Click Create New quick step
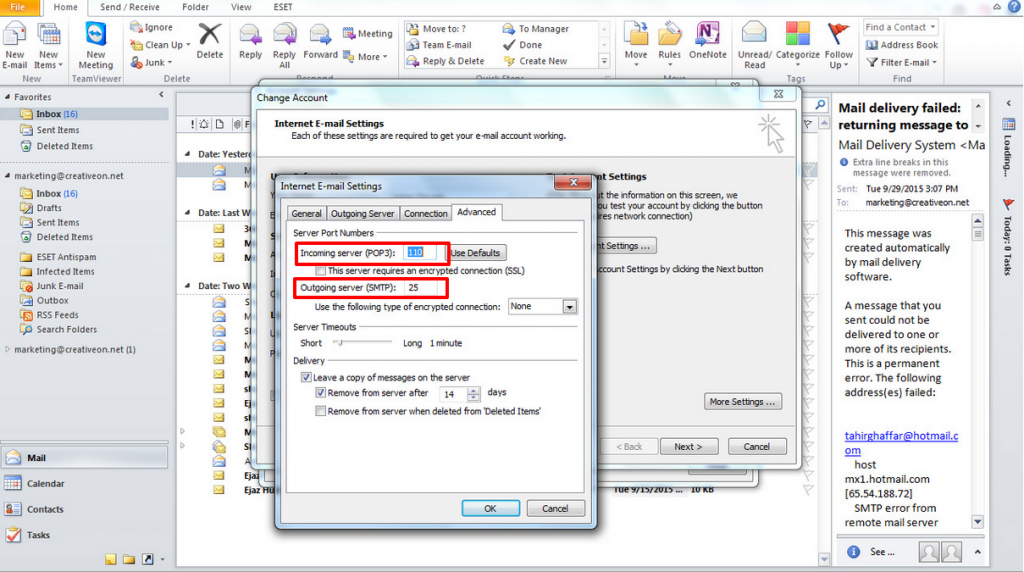Viewport: 1024px width, 572px height. [536, 61]
